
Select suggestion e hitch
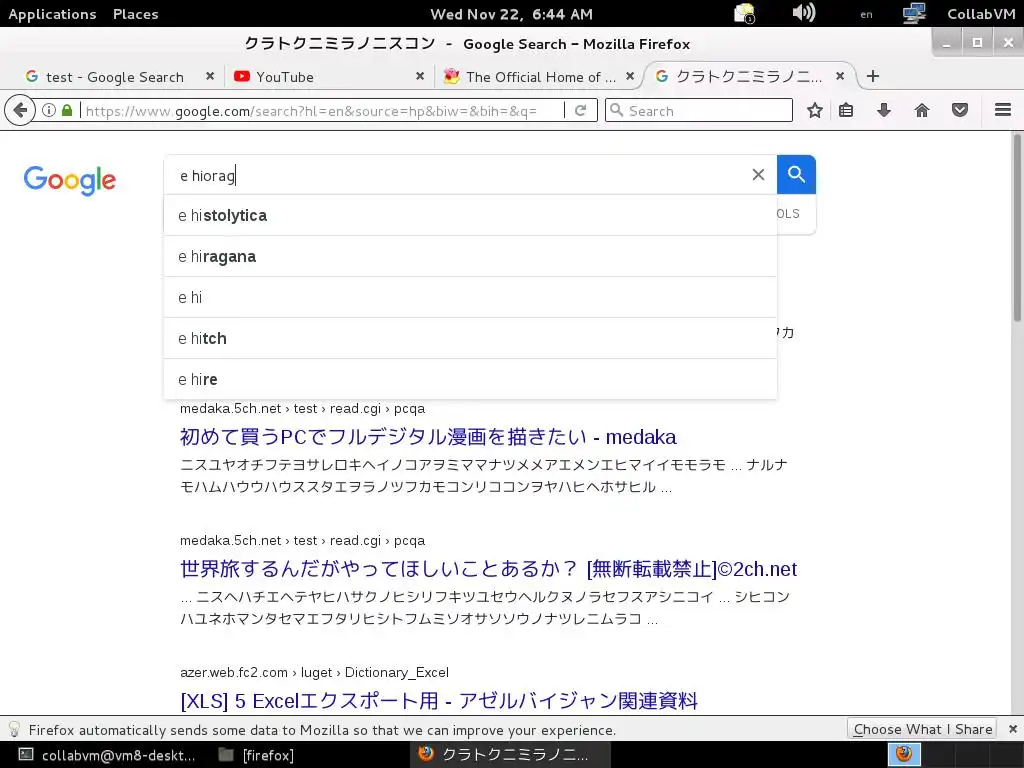coord(470,339)
